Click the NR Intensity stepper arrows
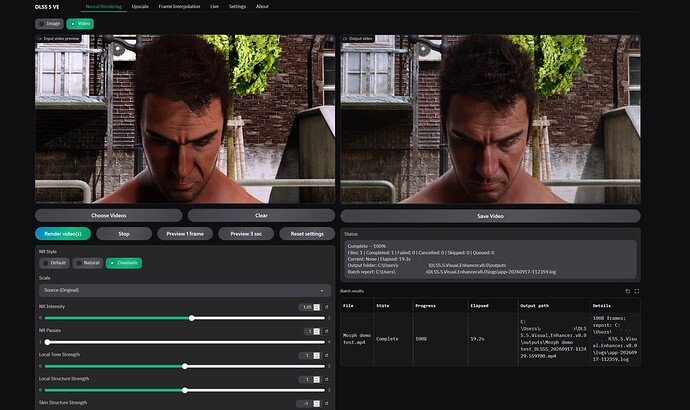Screen dimensions: 690x410 (x=316, y=307)
